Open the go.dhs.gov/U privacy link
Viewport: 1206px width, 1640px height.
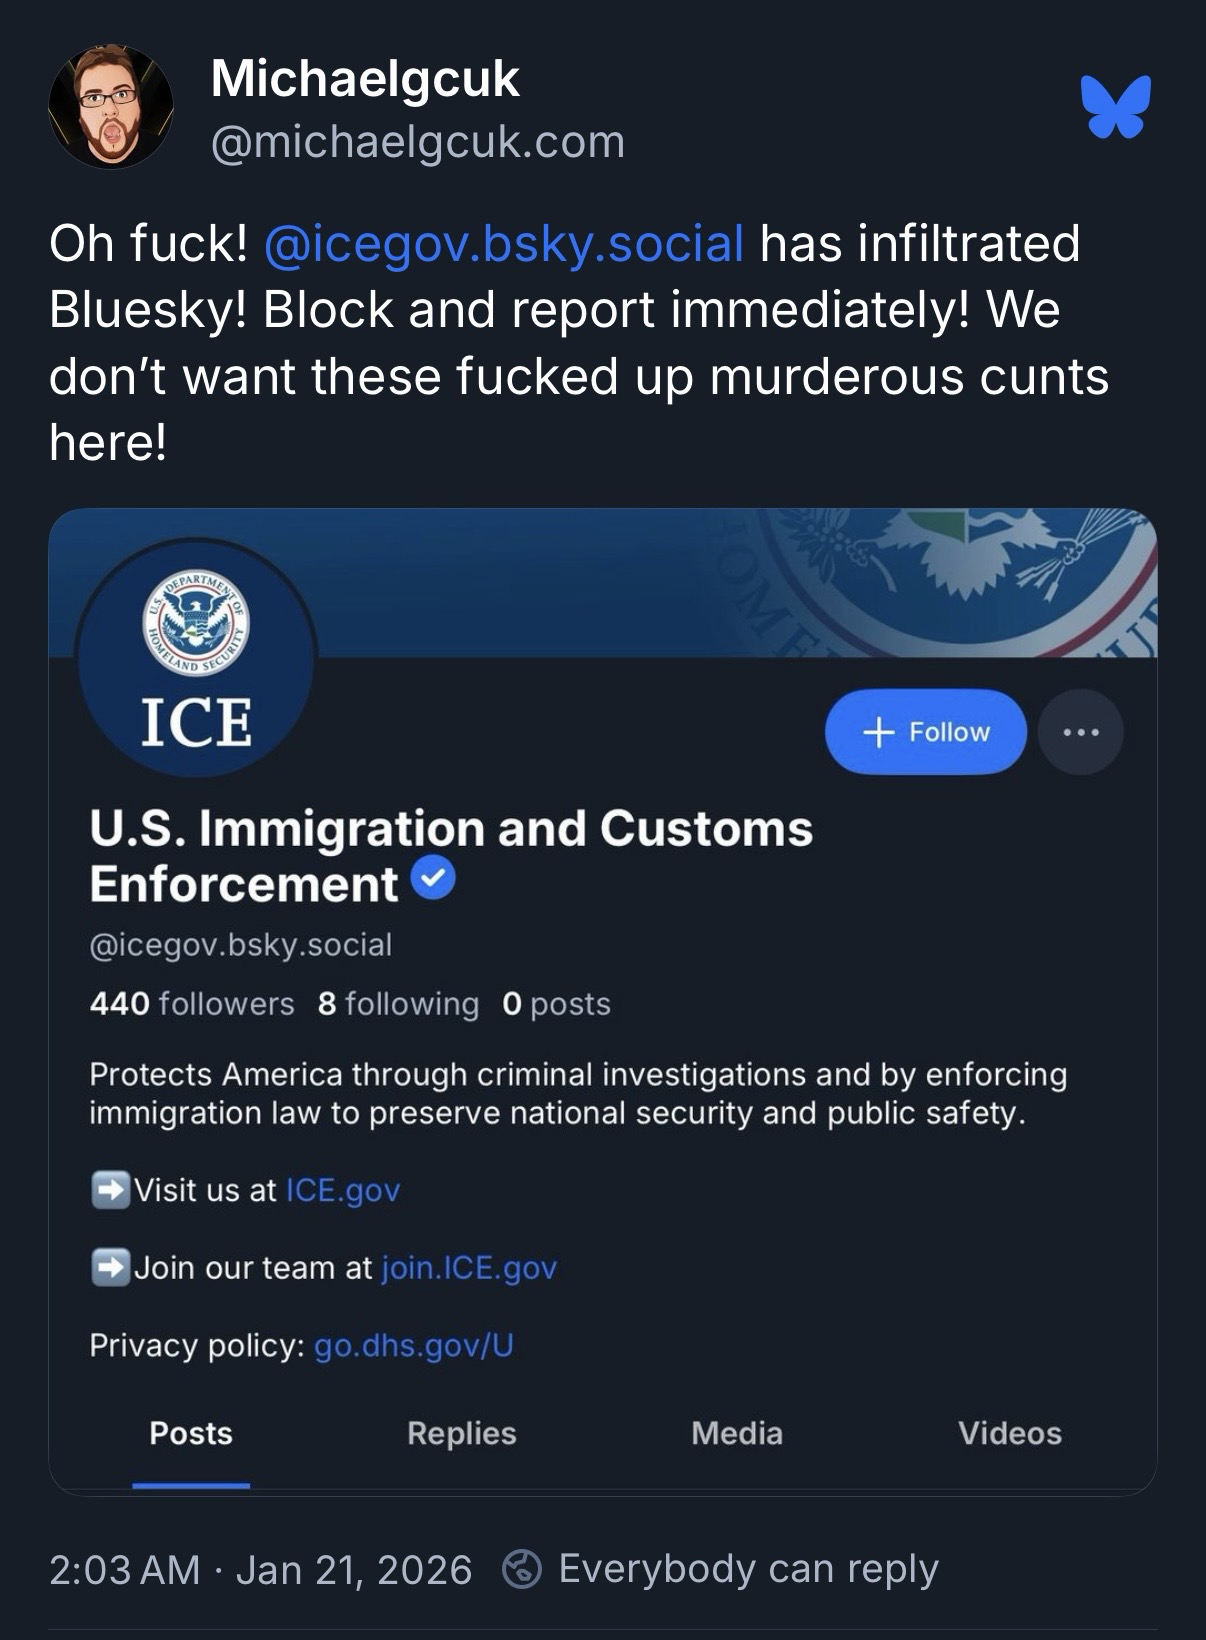click(414, 1346)
